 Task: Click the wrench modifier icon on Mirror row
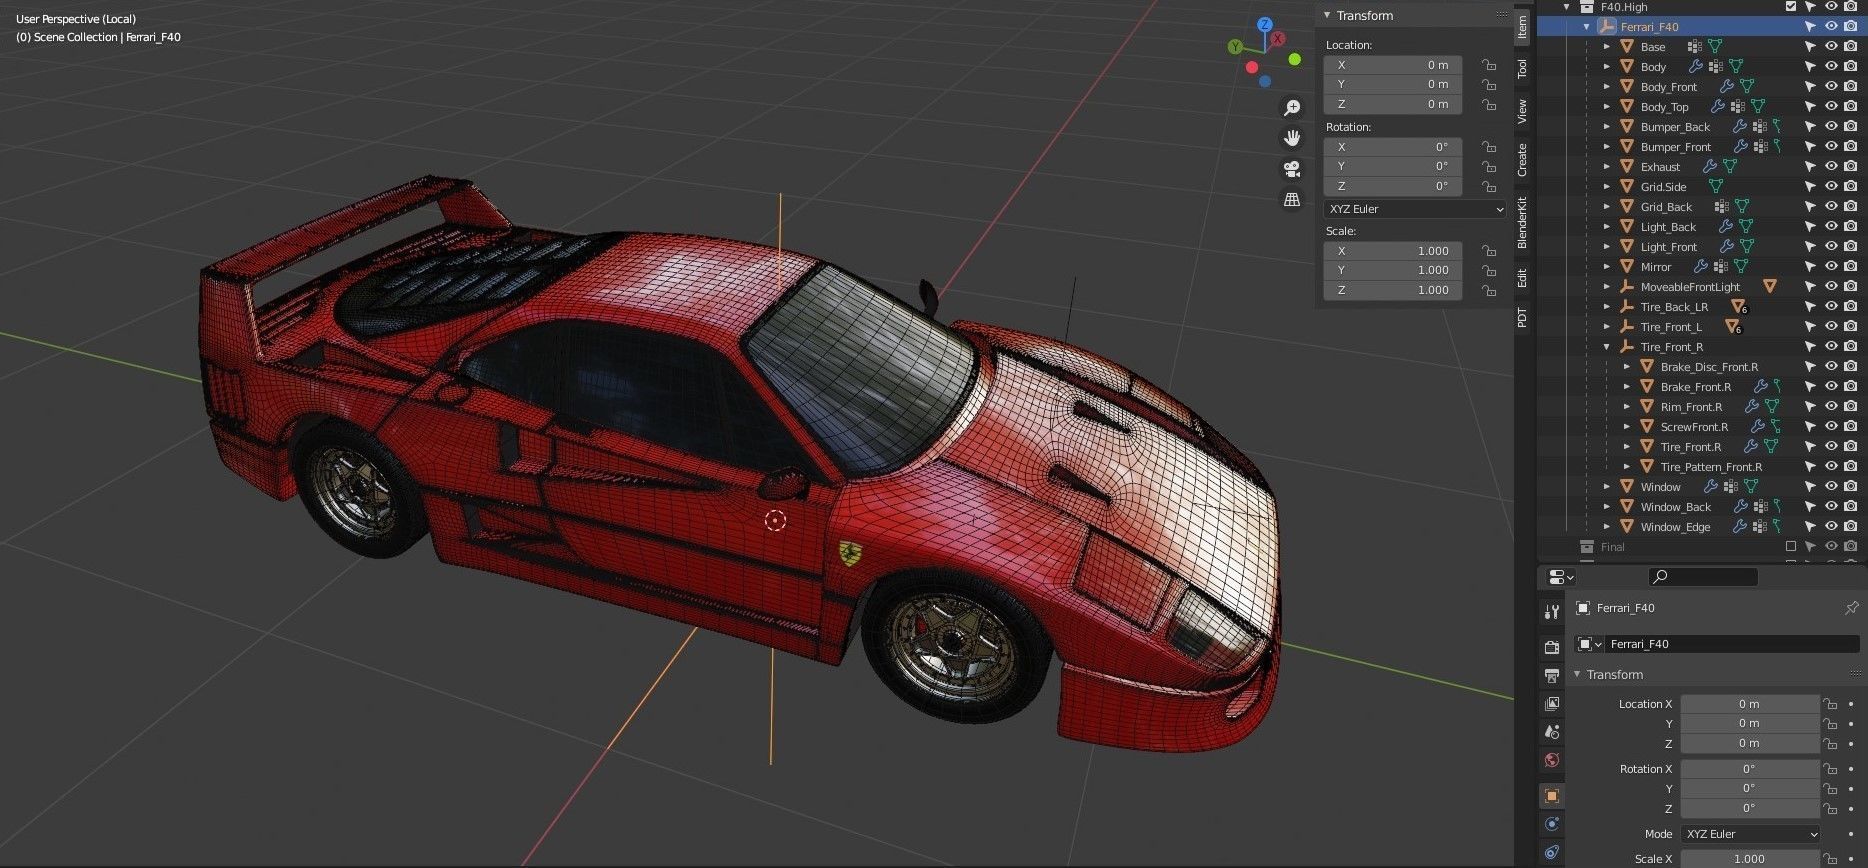point(1700,267)
